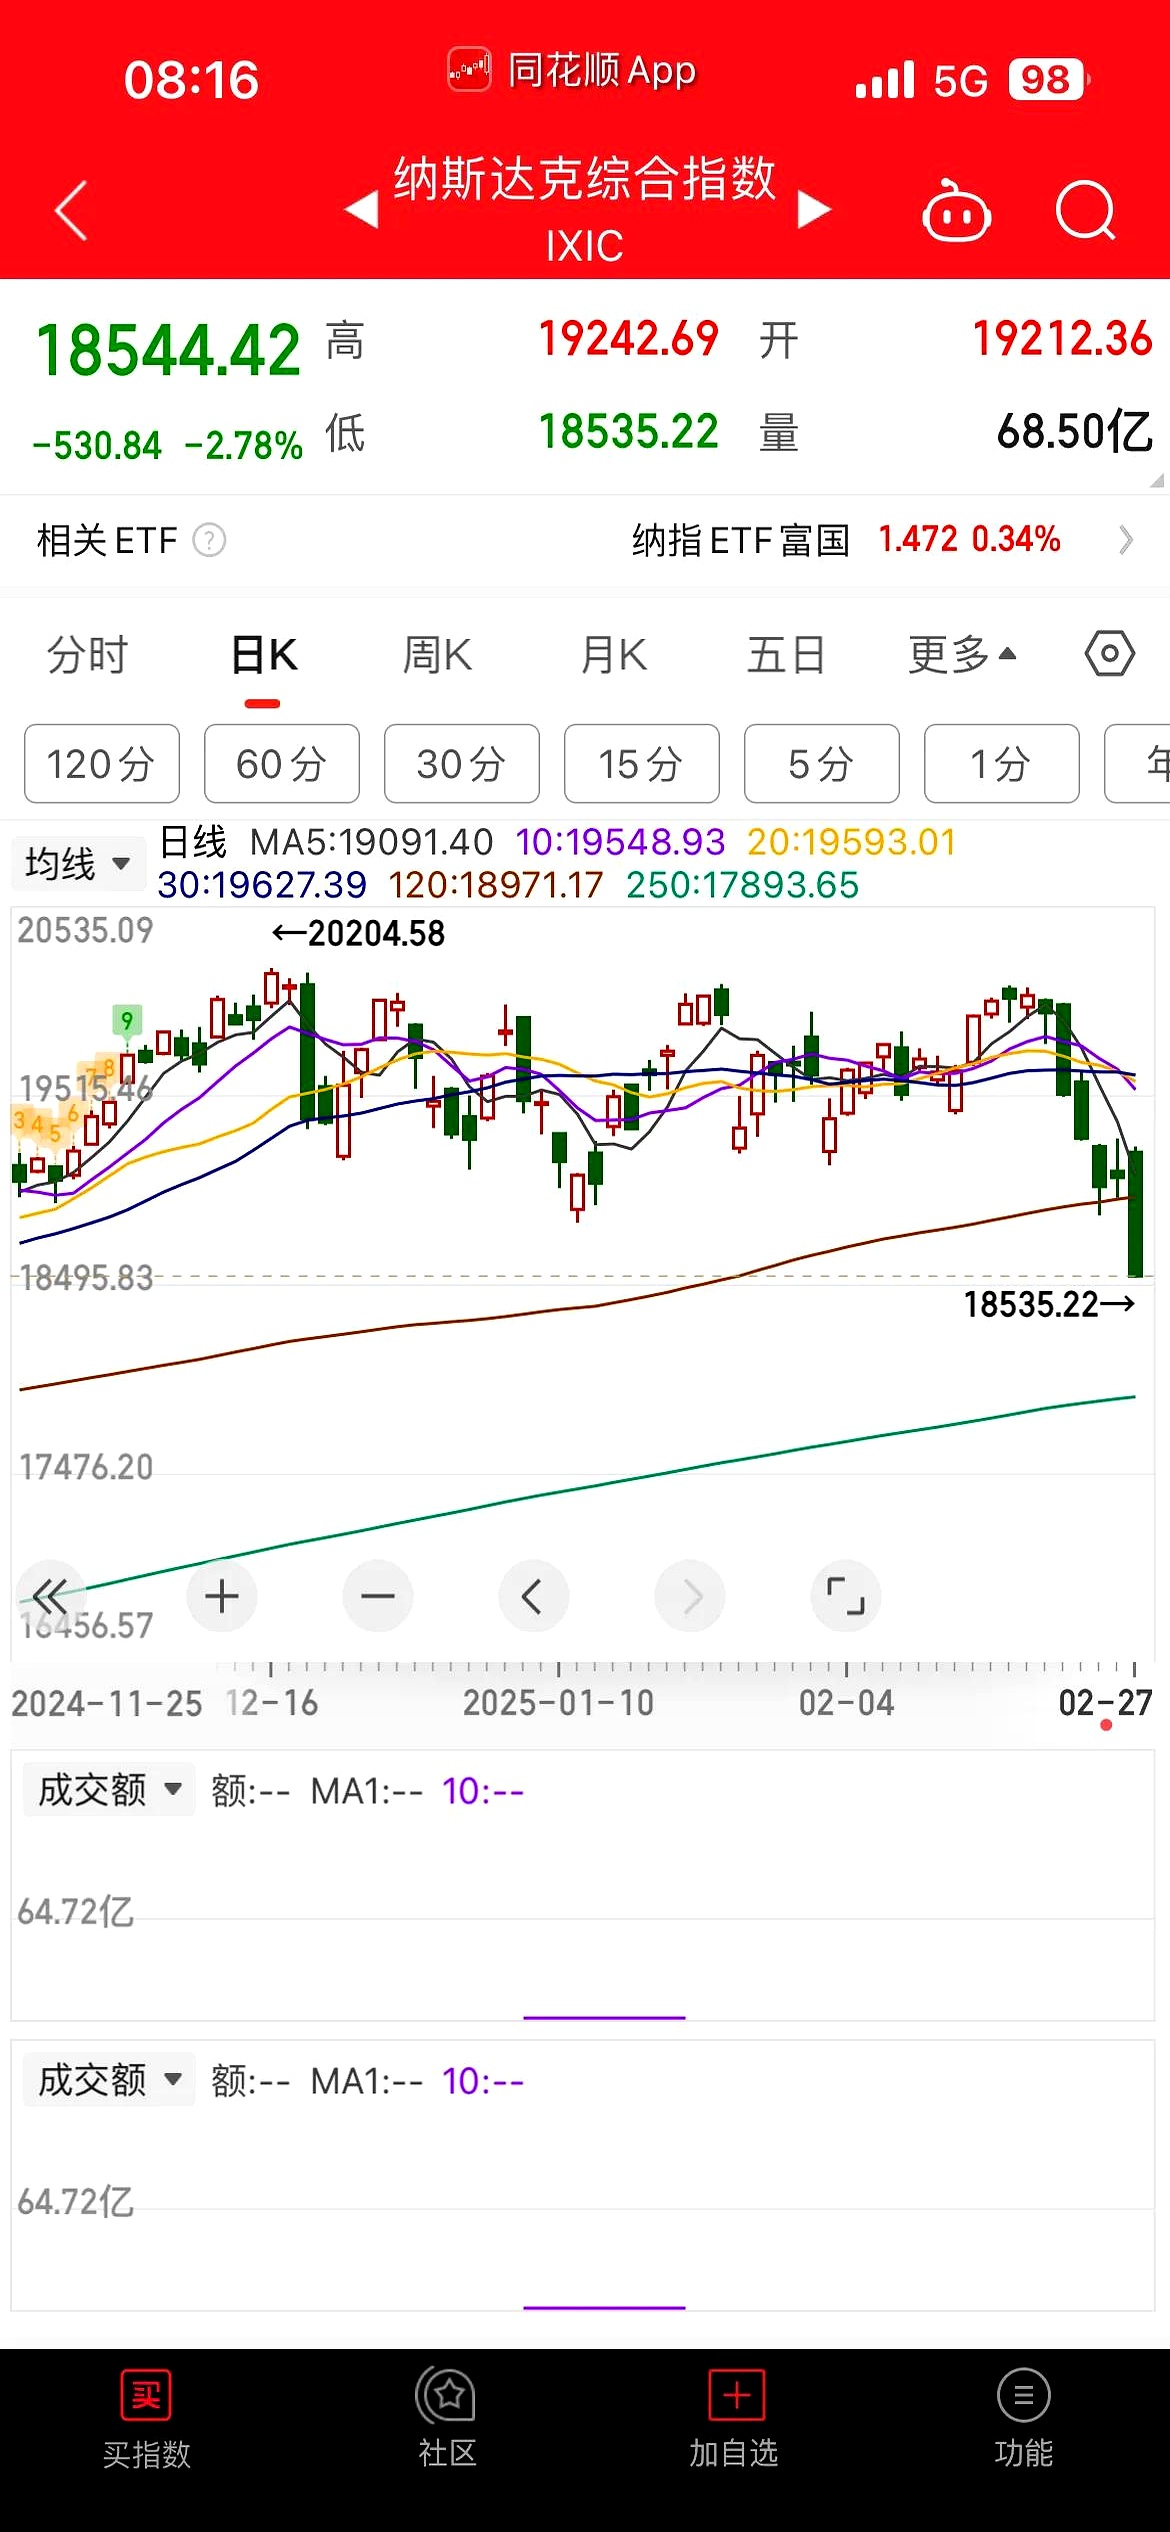Open the robot assistant icon
The width and height of the screenshot is (1170, 2532).
[x=955, y=211]
